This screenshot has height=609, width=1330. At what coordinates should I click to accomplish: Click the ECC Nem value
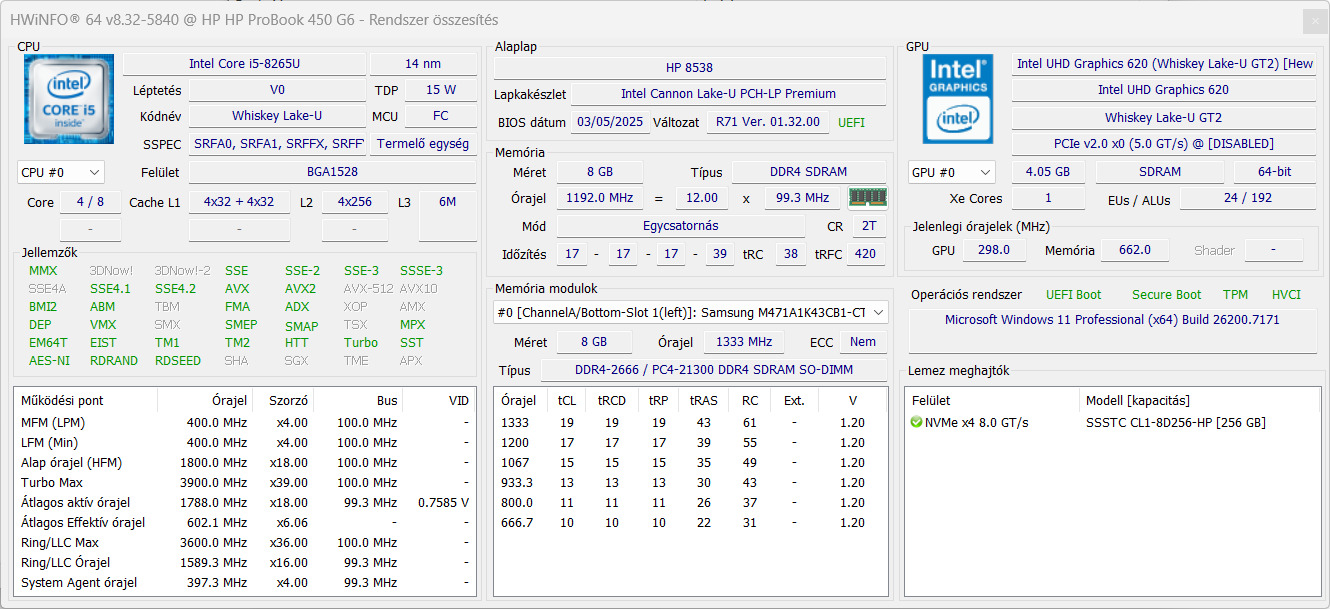click(x=863, y=342)
